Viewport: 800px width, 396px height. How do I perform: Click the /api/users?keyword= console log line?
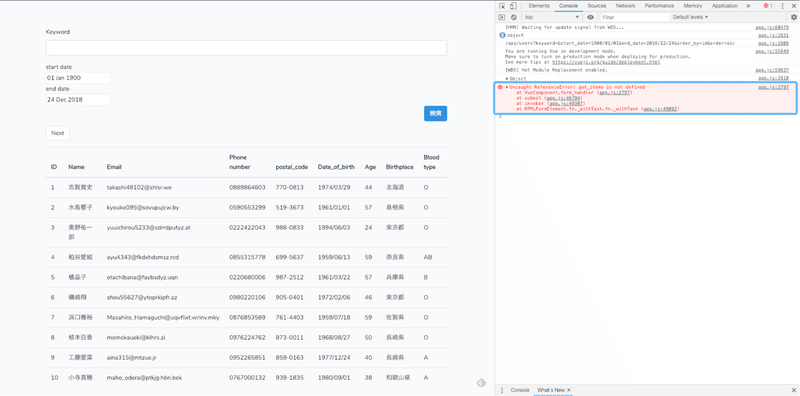(x=620, y=43)
